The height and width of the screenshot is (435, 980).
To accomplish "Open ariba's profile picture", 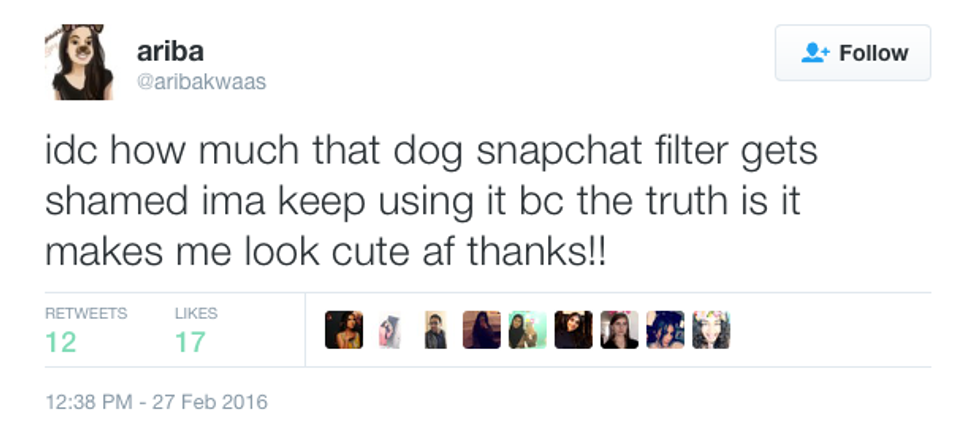I will point(79,62).
